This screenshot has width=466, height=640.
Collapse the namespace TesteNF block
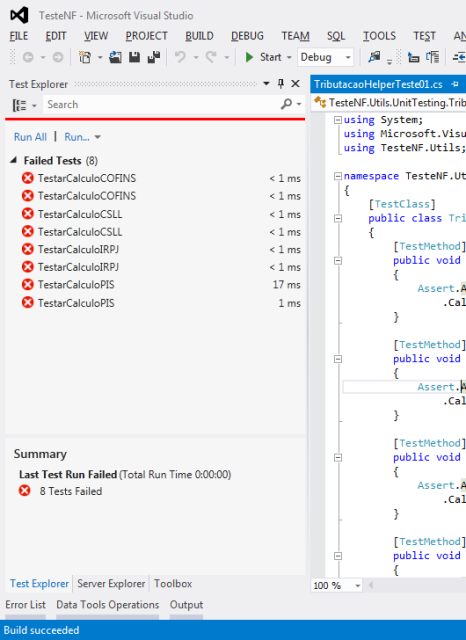tap(338, 176)
